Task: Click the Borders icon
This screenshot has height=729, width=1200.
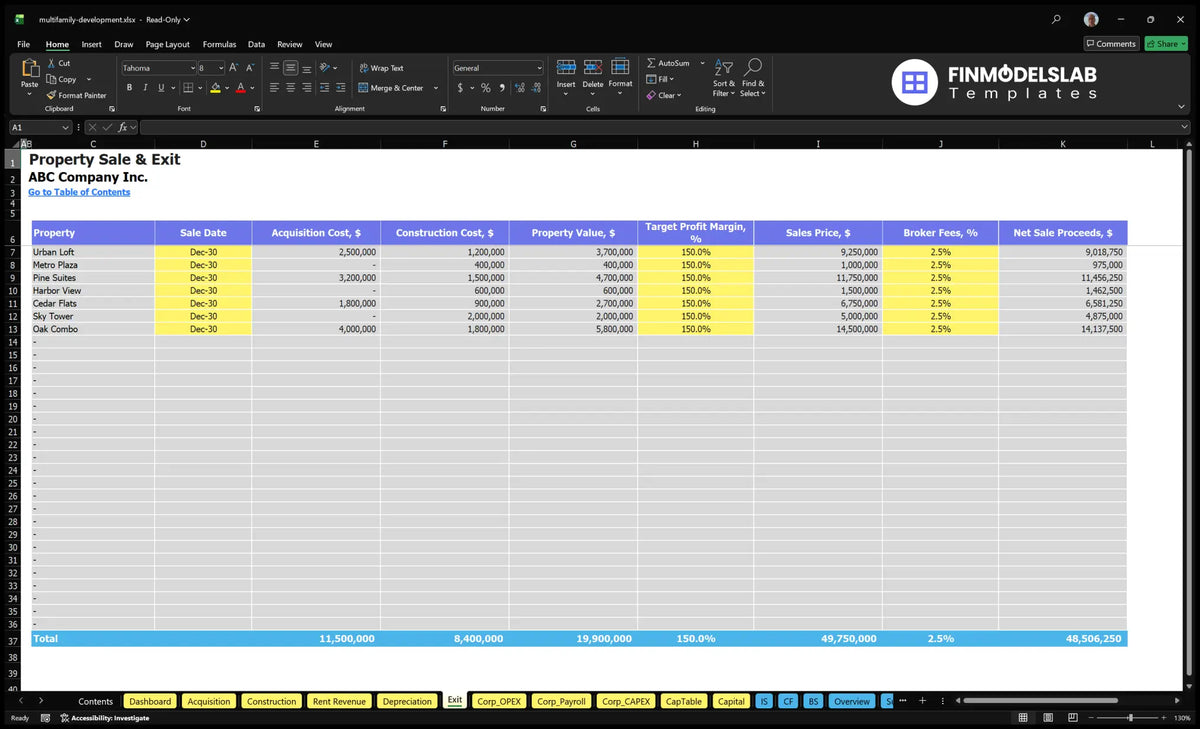Action: pyautogui.click(x=188, y=88)
